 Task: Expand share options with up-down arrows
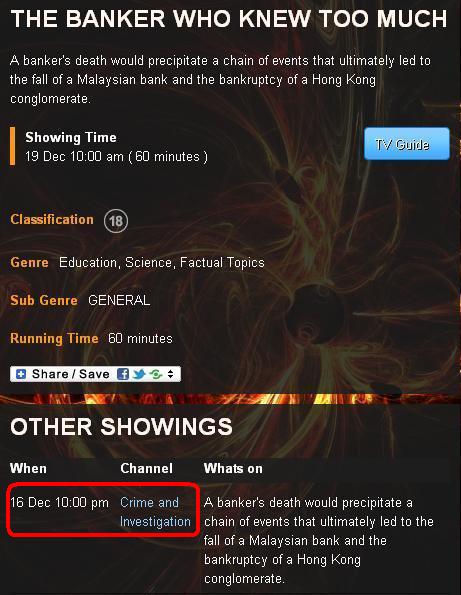(x=170, y=374)
